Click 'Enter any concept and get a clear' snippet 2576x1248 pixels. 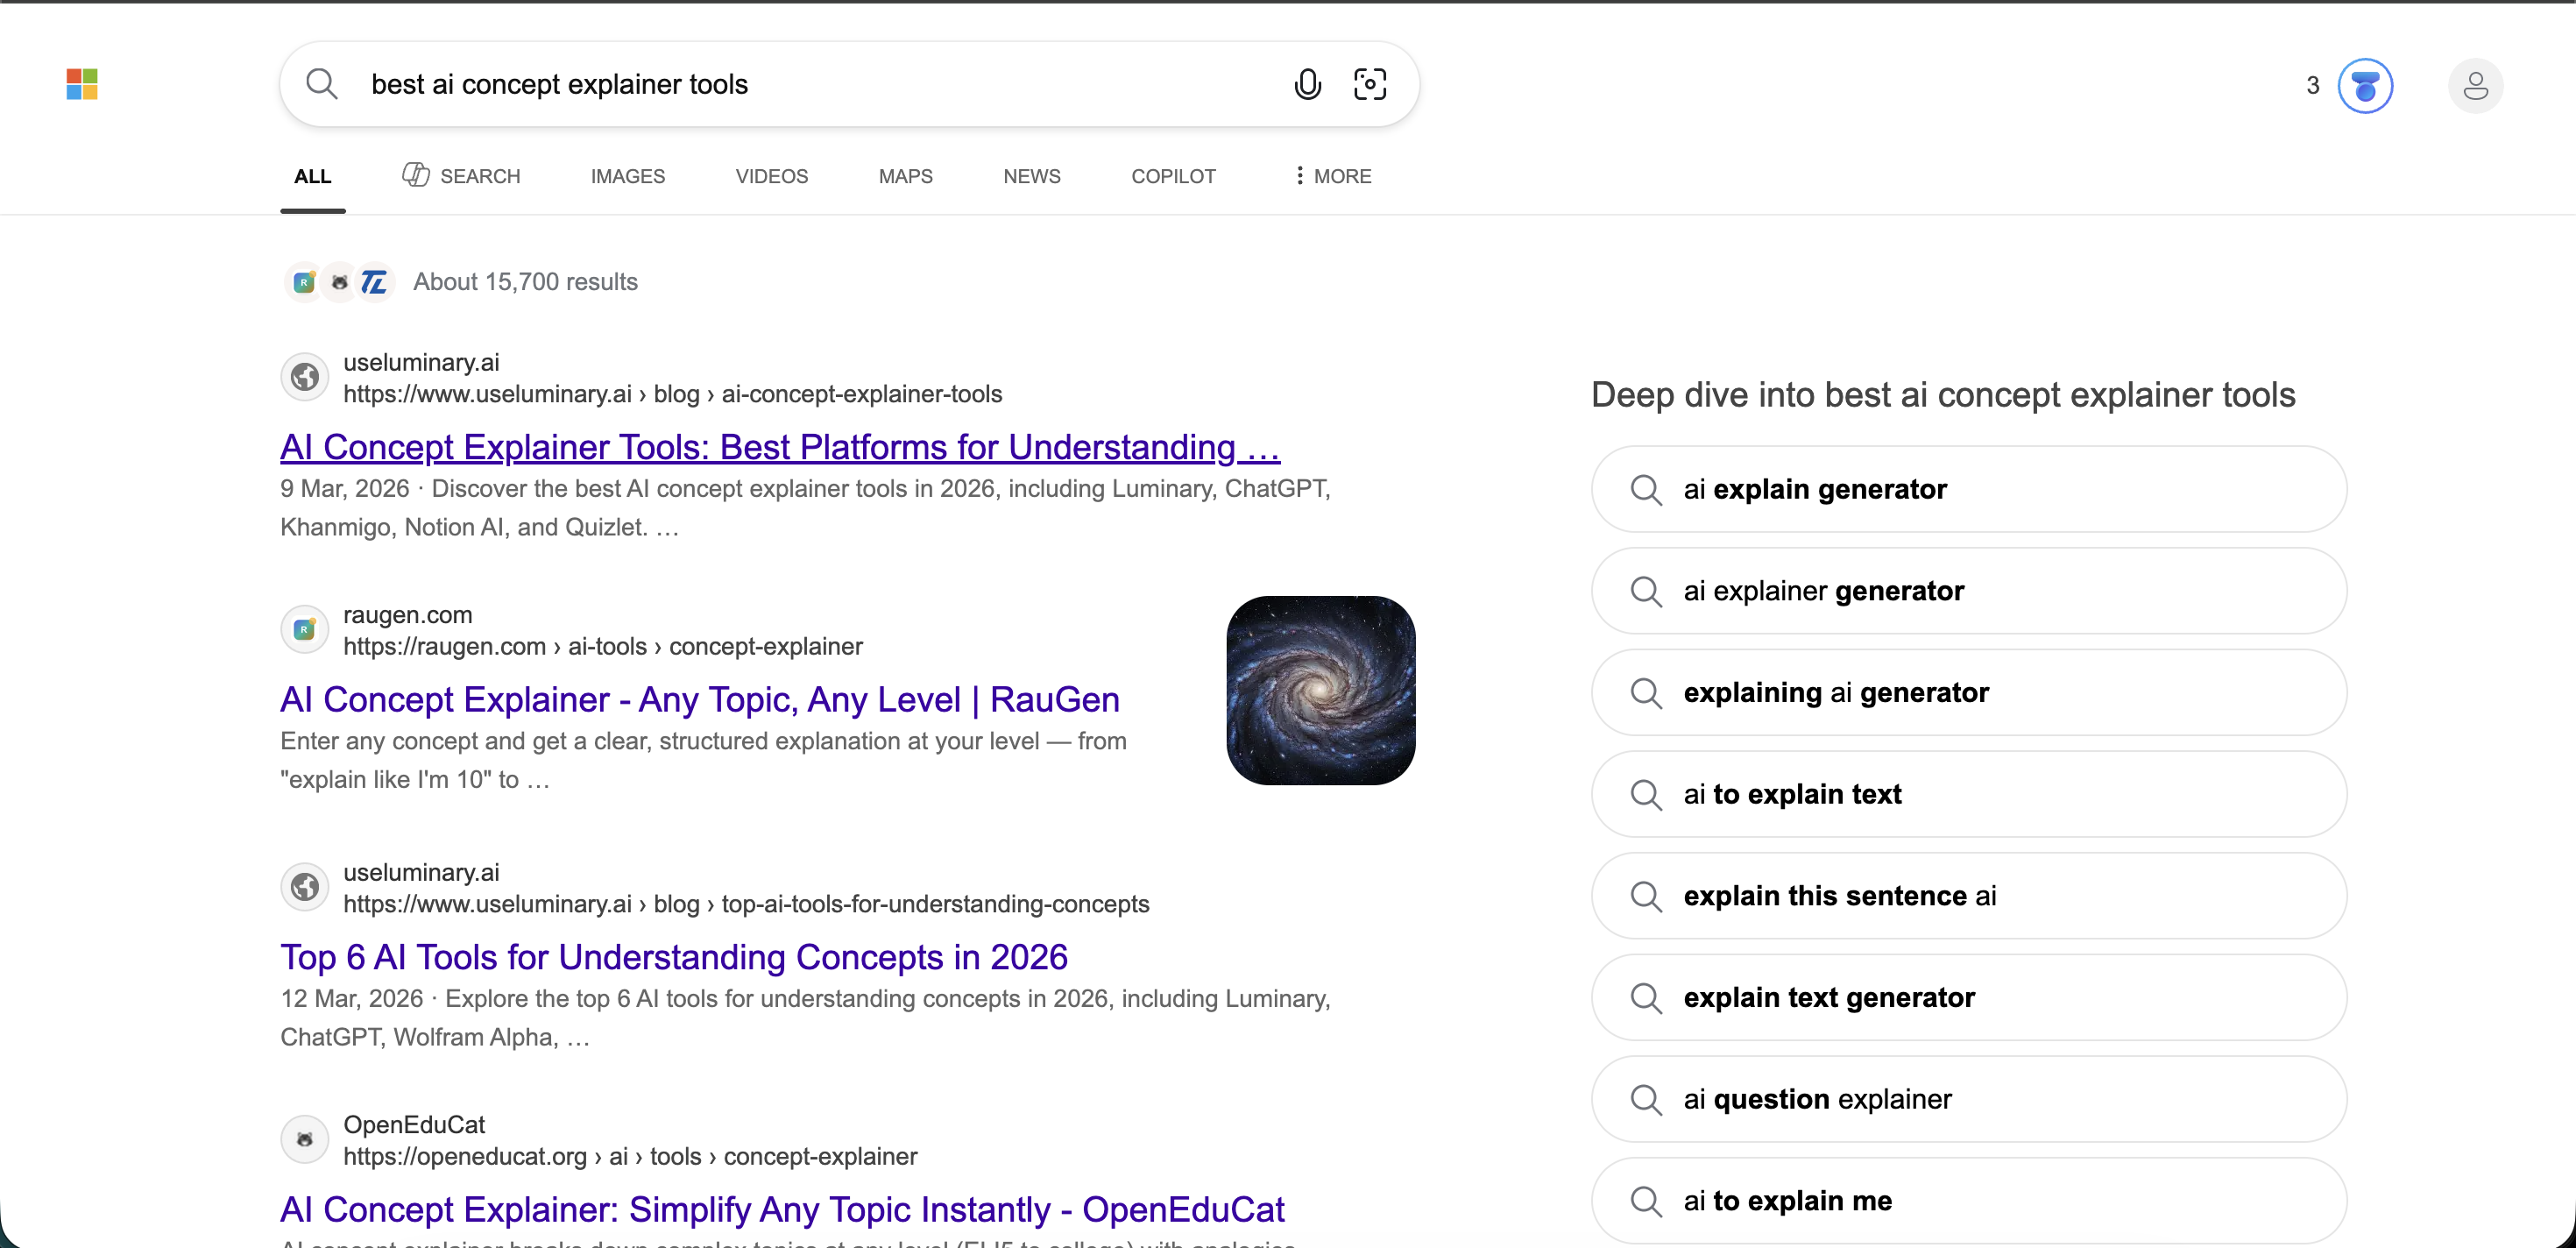click(703, 760)
